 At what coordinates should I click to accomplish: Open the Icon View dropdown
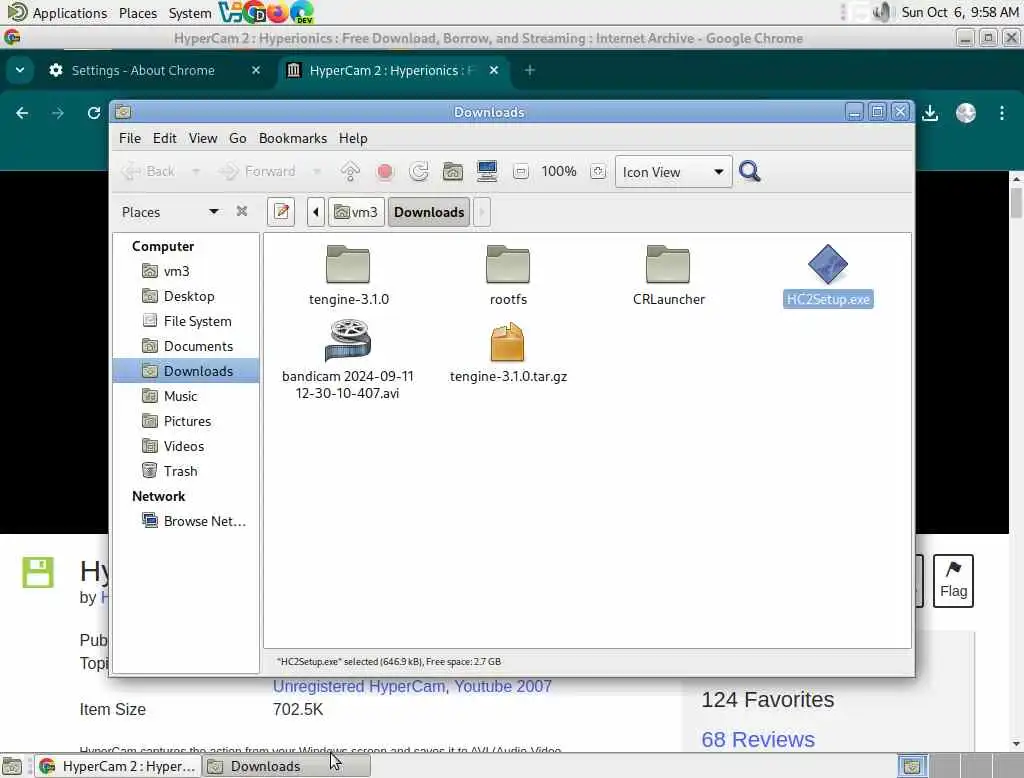click(x=673, y=172)
